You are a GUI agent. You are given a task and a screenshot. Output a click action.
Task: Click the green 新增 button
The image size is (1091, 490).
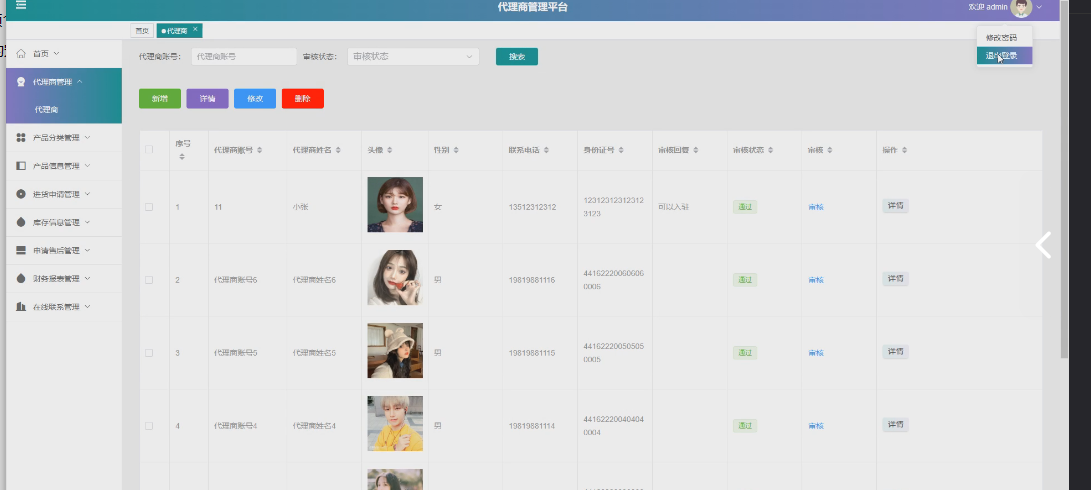[x=160, y=99]
